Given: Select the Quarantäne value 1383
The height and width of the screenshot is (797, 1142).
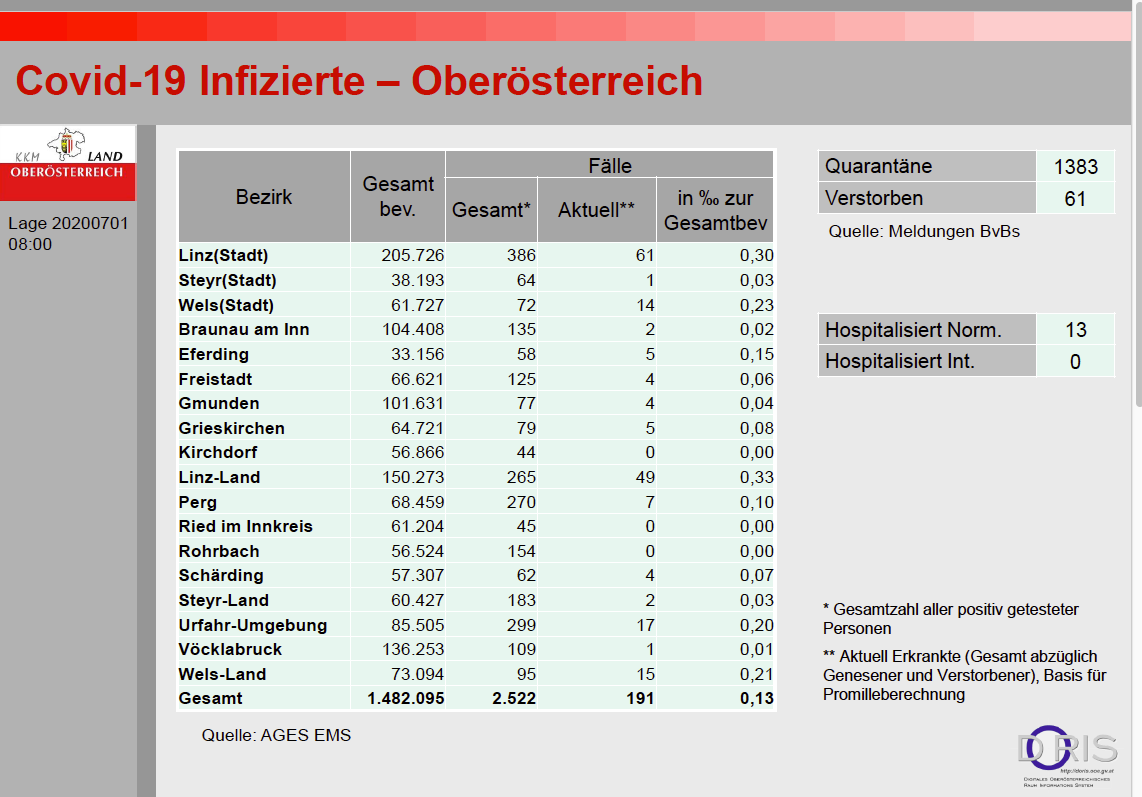Looking at the screenshot, I should coord(1074,166).
